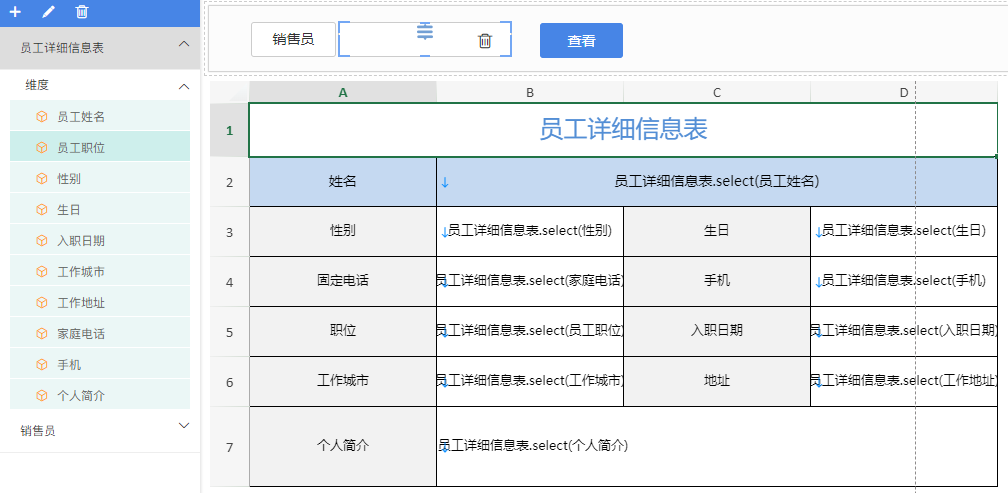Image resolution: width=1008 pixels, height=493 pixels.
Task: Click the select(入职日期) cell
Action: 904,332
